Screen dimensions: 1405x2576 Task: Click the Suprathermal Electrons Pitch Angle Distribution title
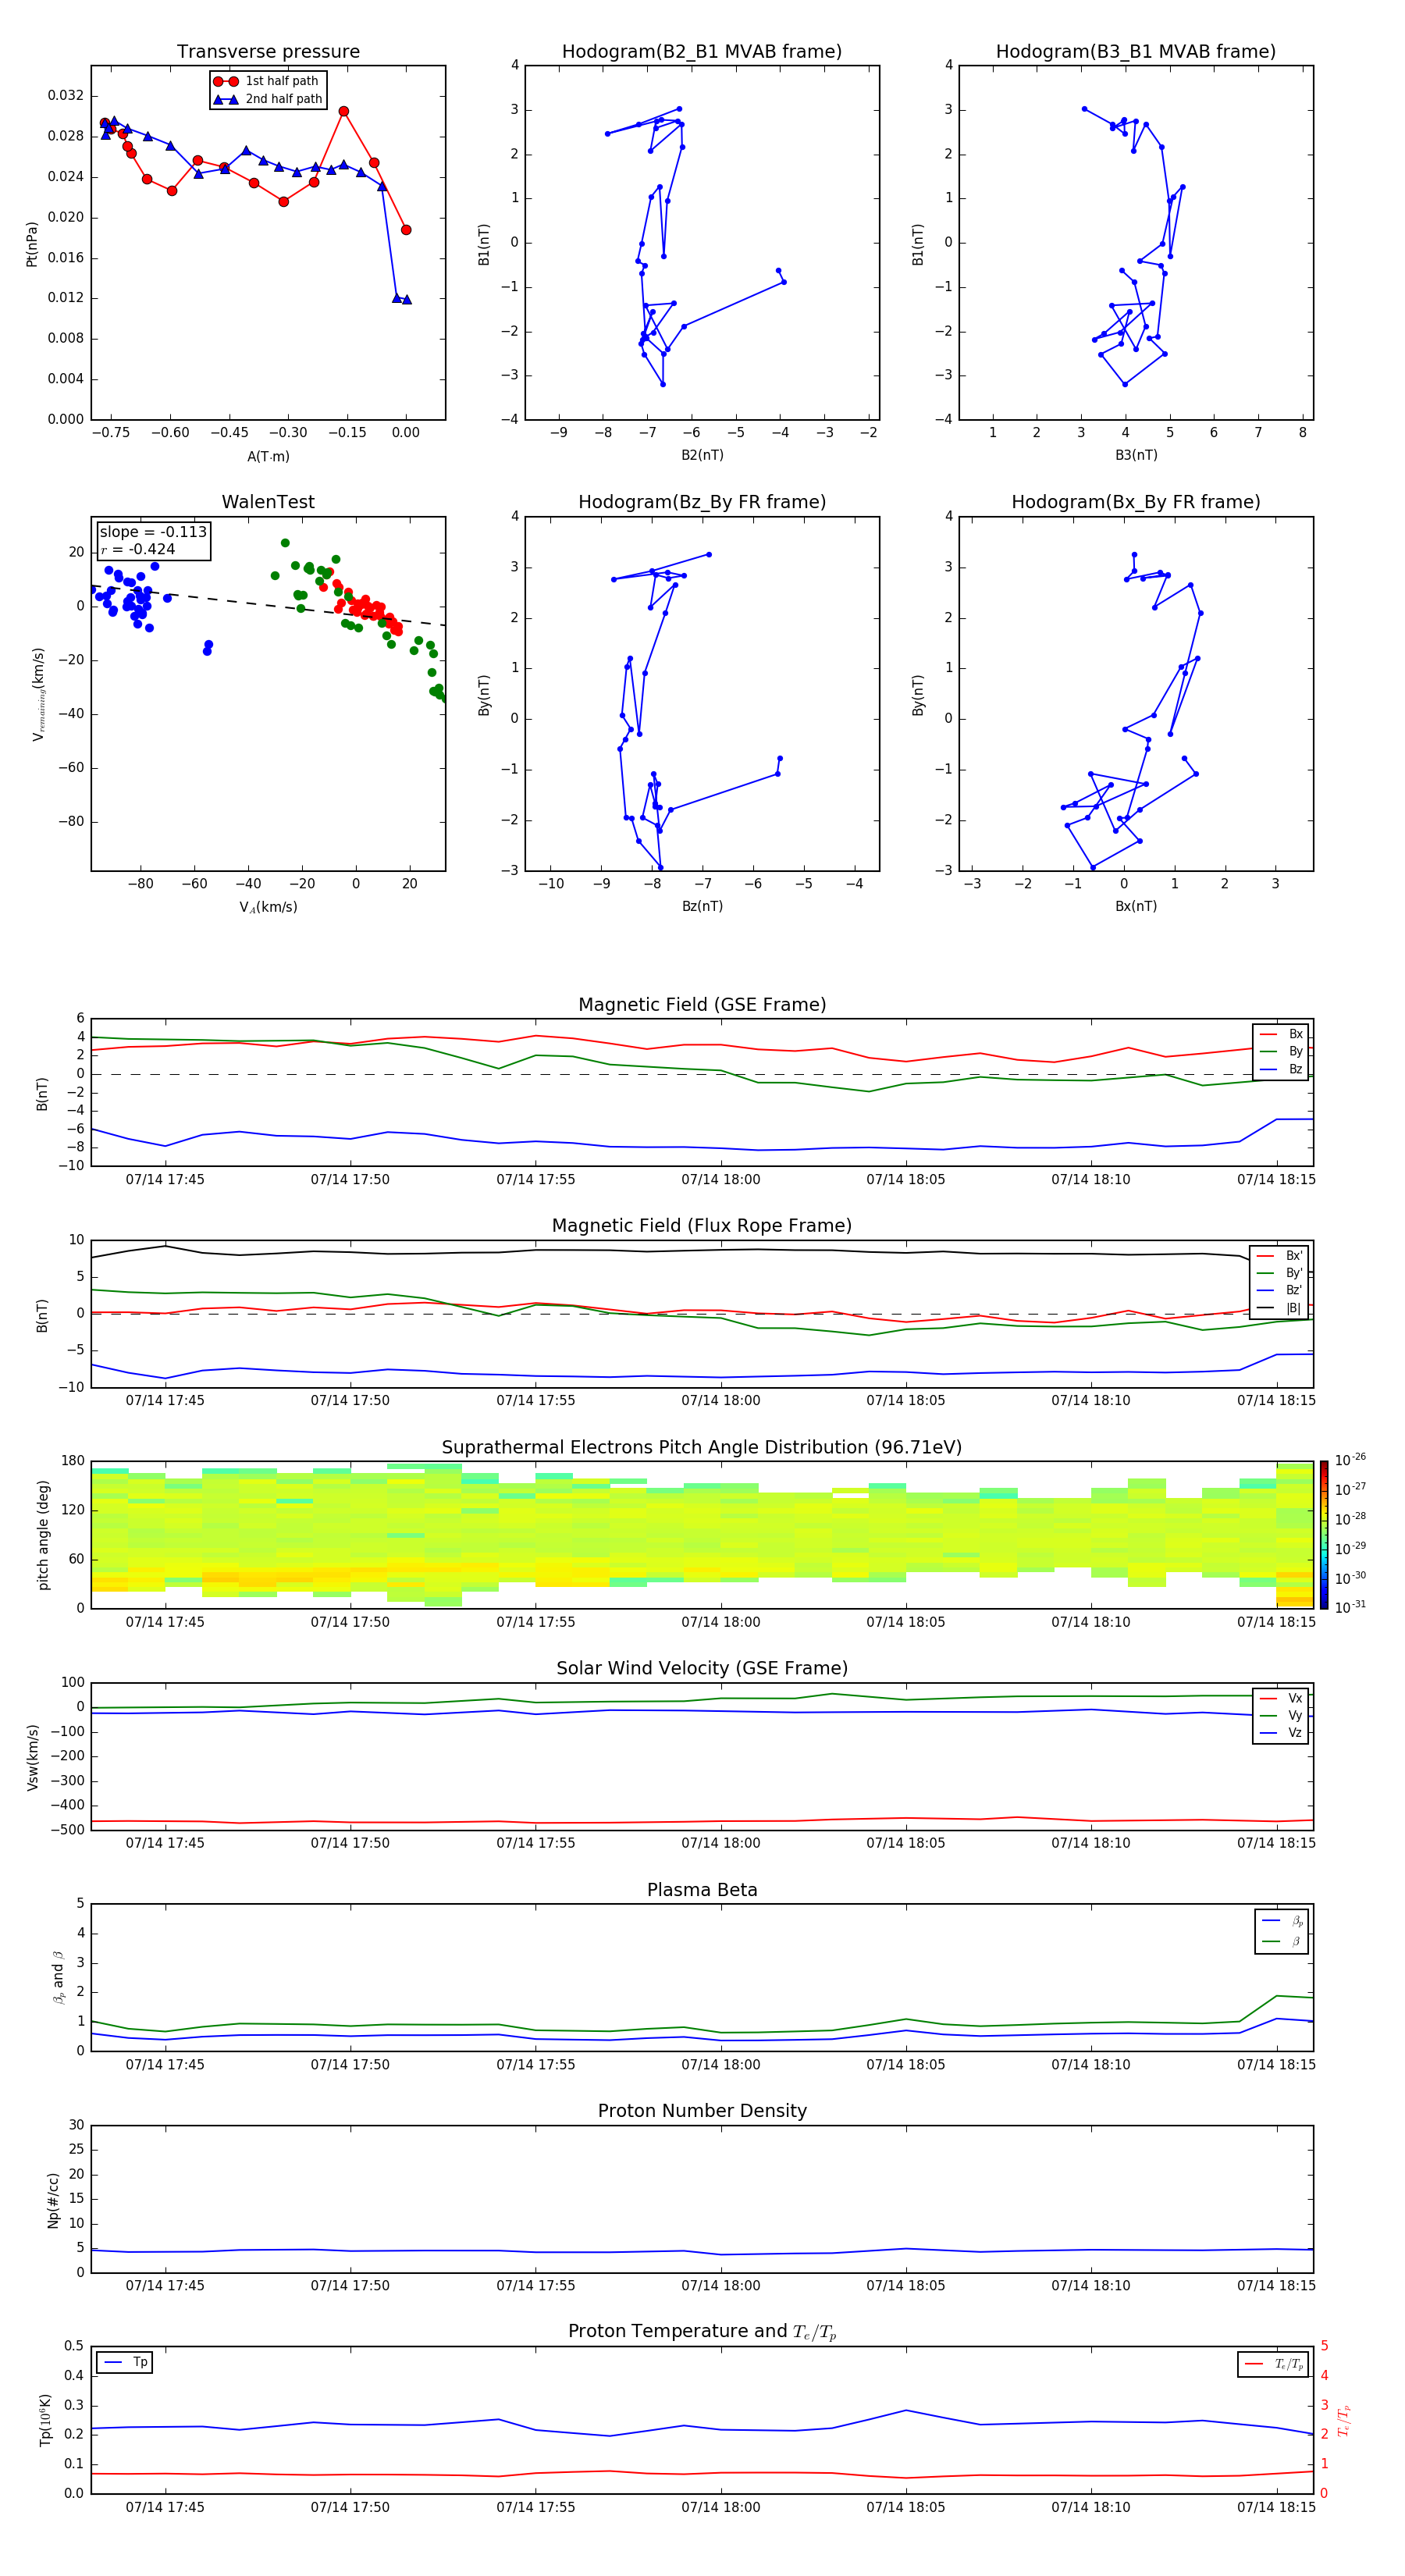click(x=702, y=1447)
